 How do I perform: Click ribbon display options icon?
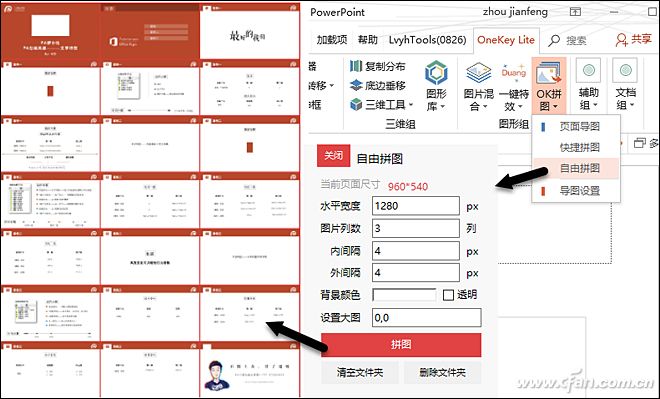click(x=575, y=12)
